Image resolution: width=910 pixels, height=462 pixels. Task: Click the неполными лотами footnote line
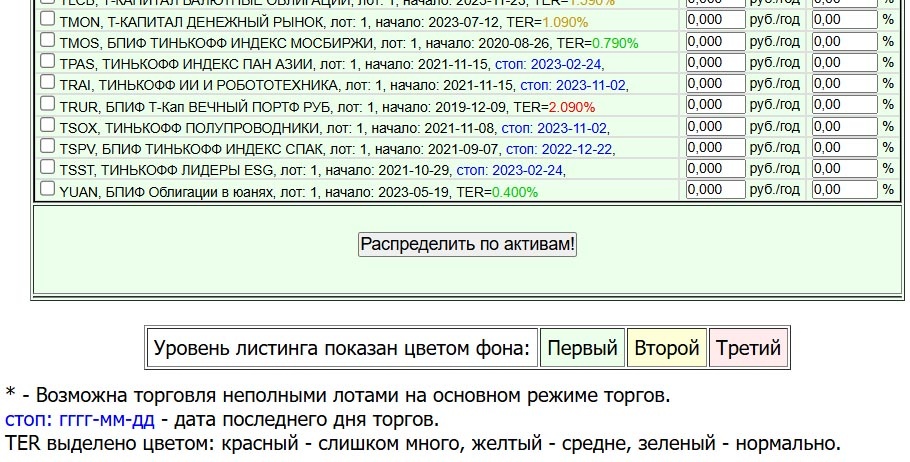(337, 396)
